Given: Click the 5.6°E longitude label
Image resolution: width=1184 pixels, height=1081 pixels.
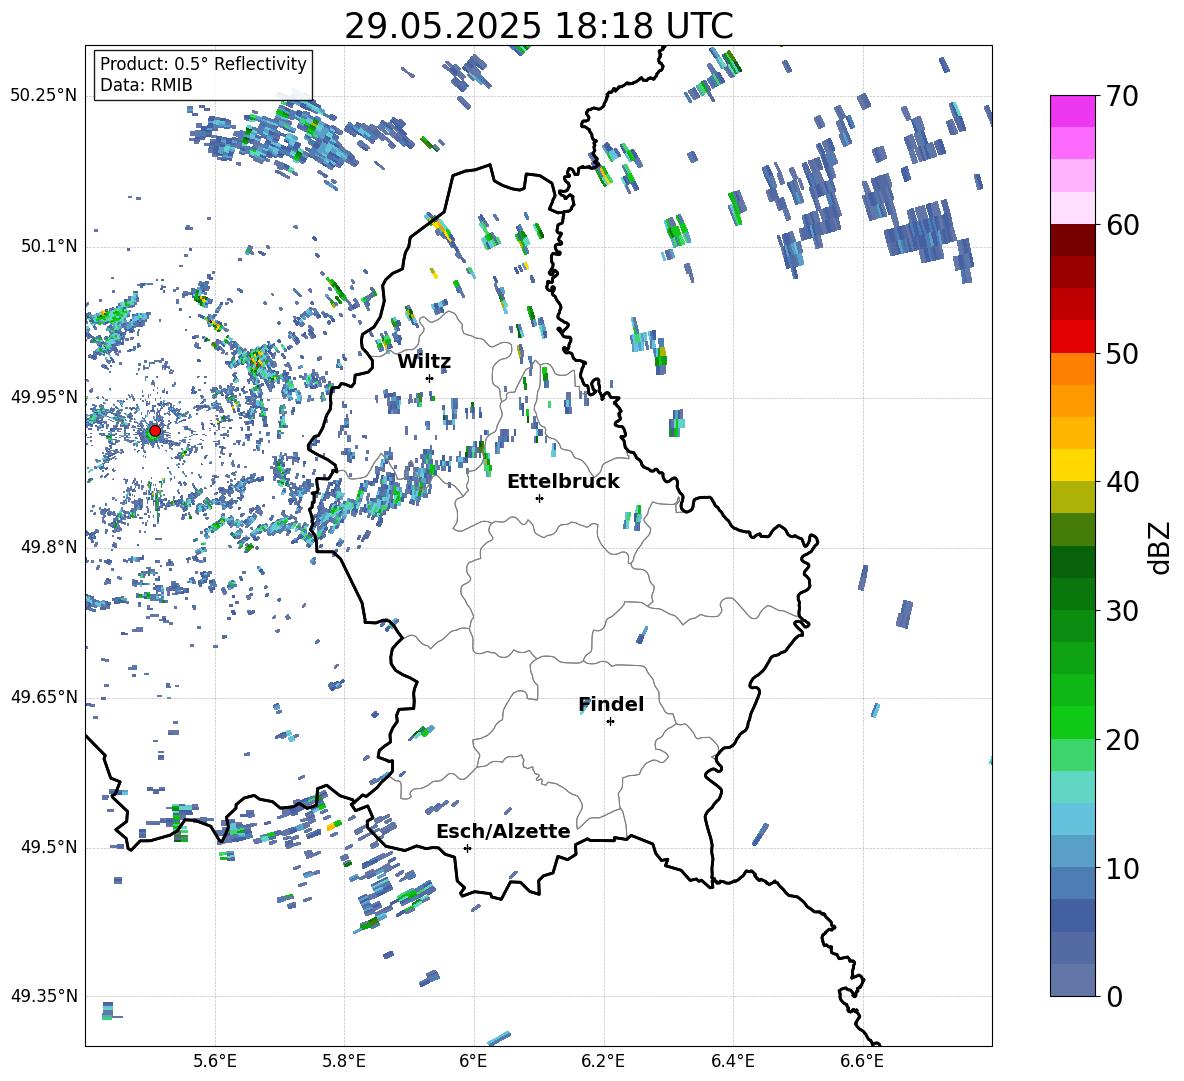Looking at the screenshot, I should 215,1061.
